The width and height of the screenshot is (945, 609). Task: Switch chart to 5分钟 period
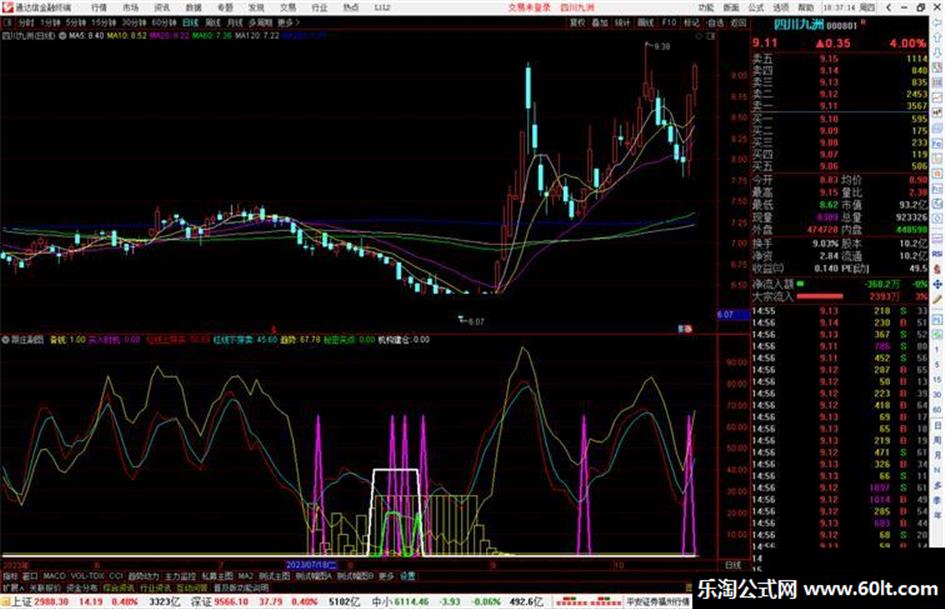pyautogui.click(x=75, y=22)
